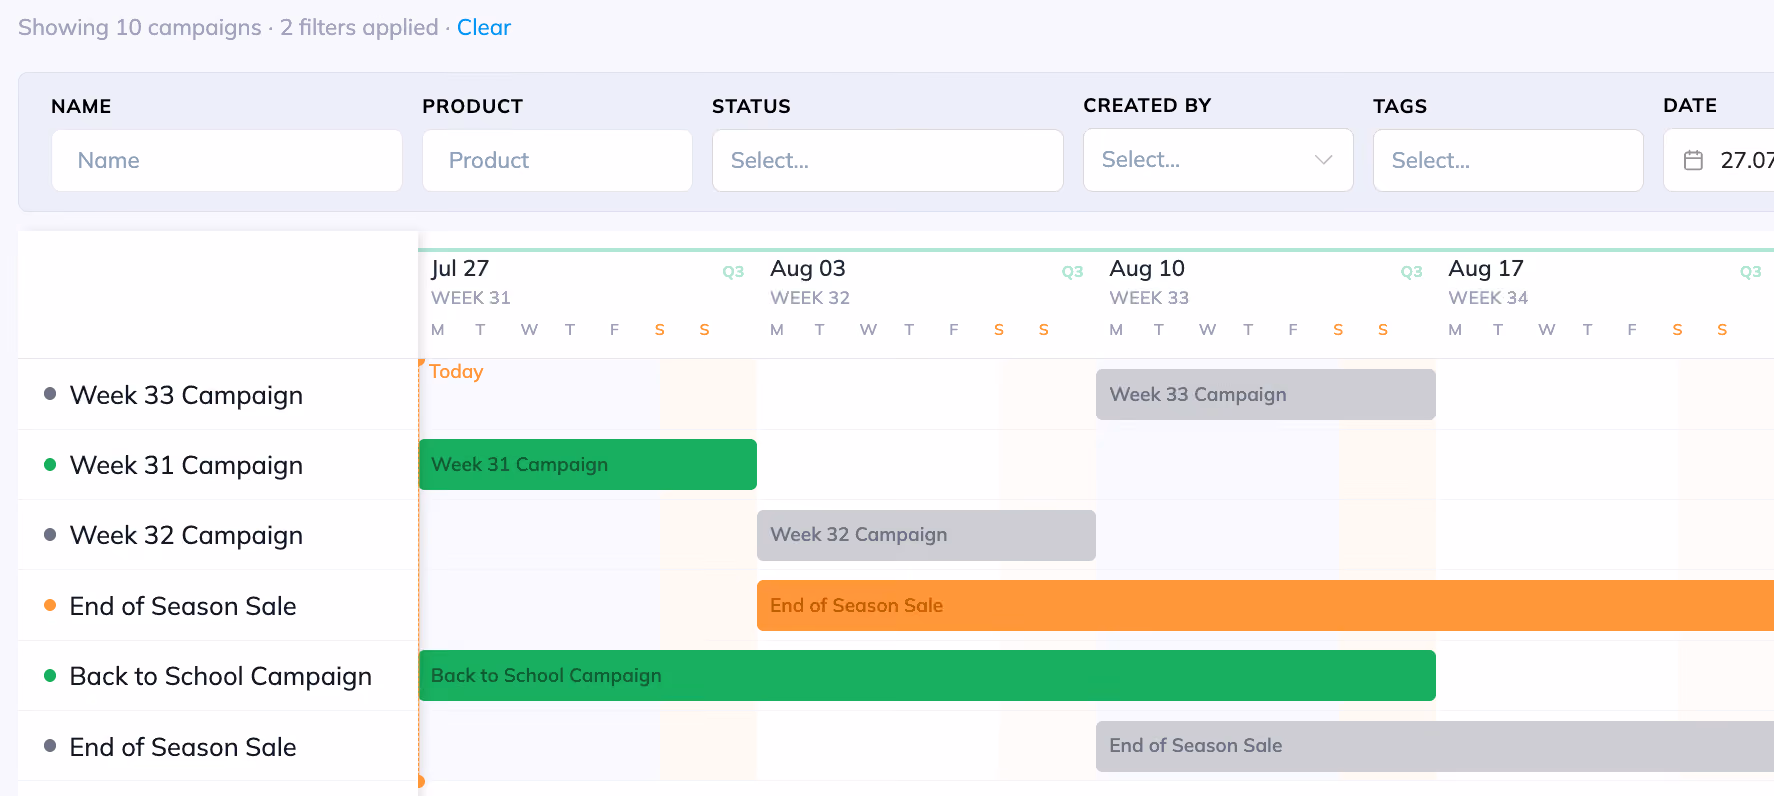The image size is (1774, 796).
Task: Click the Jul 27 week header
Action: pos(460,268)
